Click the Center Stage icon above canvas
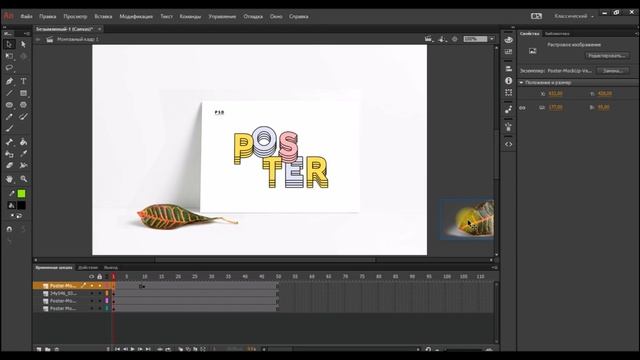The width and height of the screenshot is (640, 360). coord(454,39)
